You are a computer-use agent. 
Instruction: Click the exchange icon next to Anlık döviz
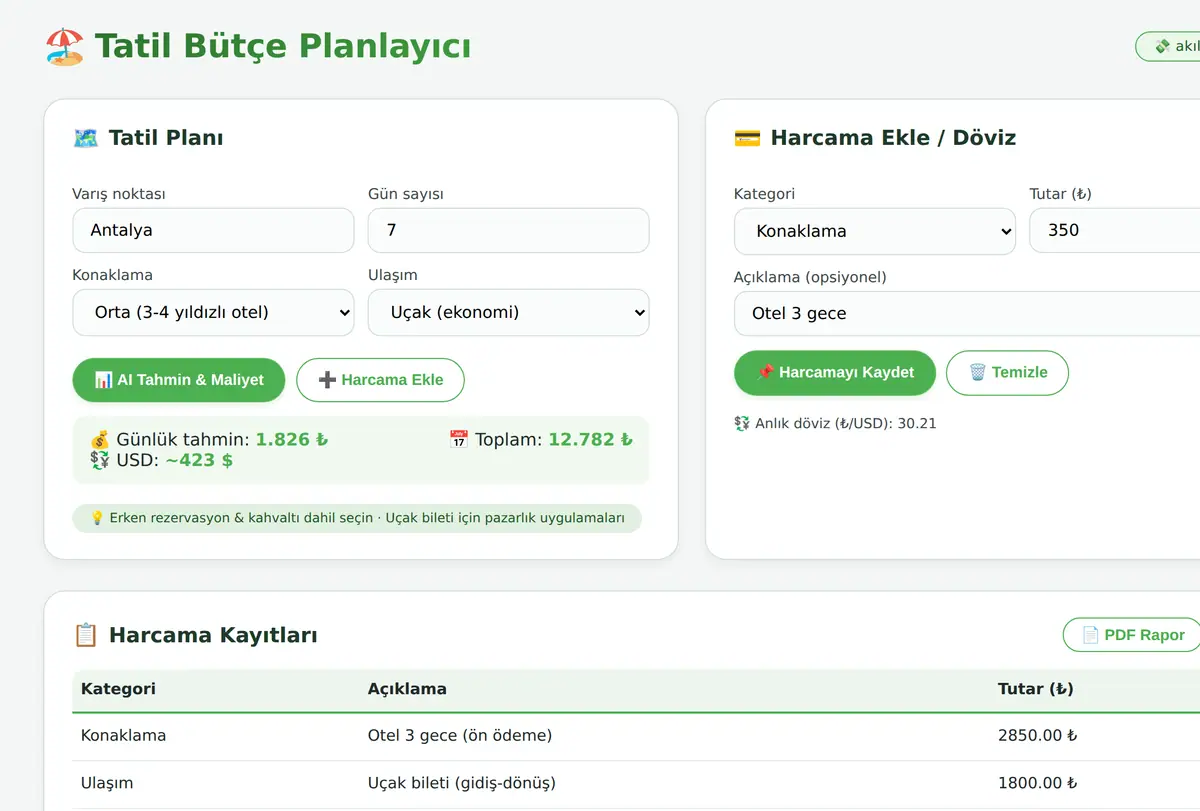pos(742,423)
